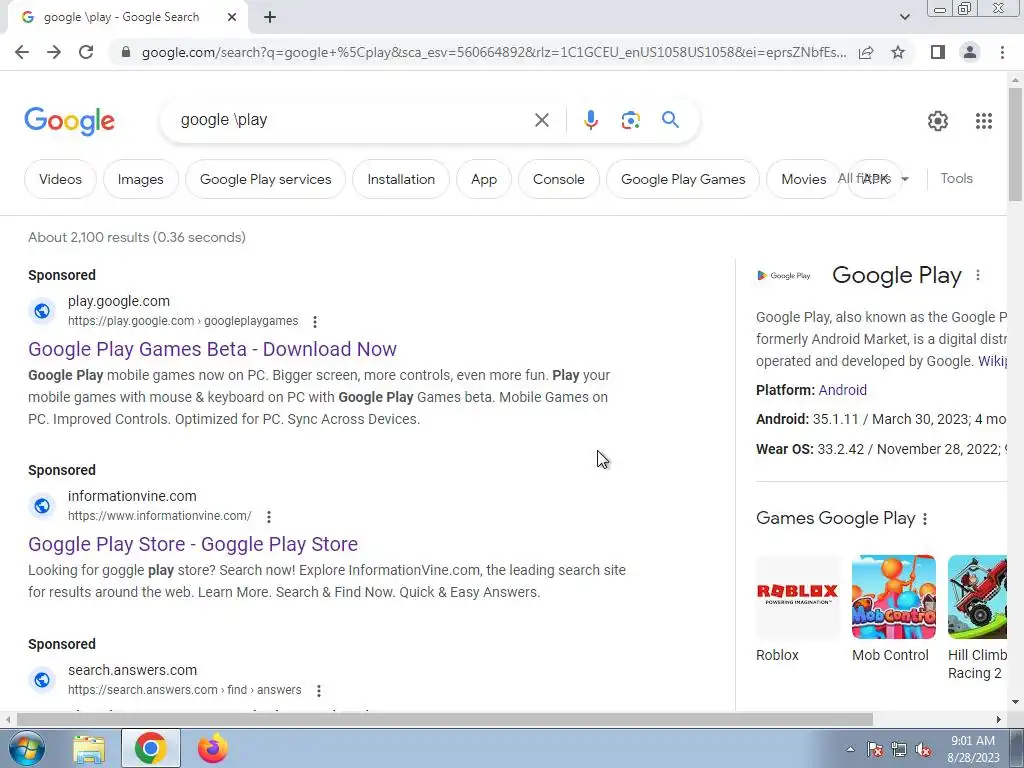1024x768 pixels.
Task: Show hidden system tray icons
Action: click(850, 749)
